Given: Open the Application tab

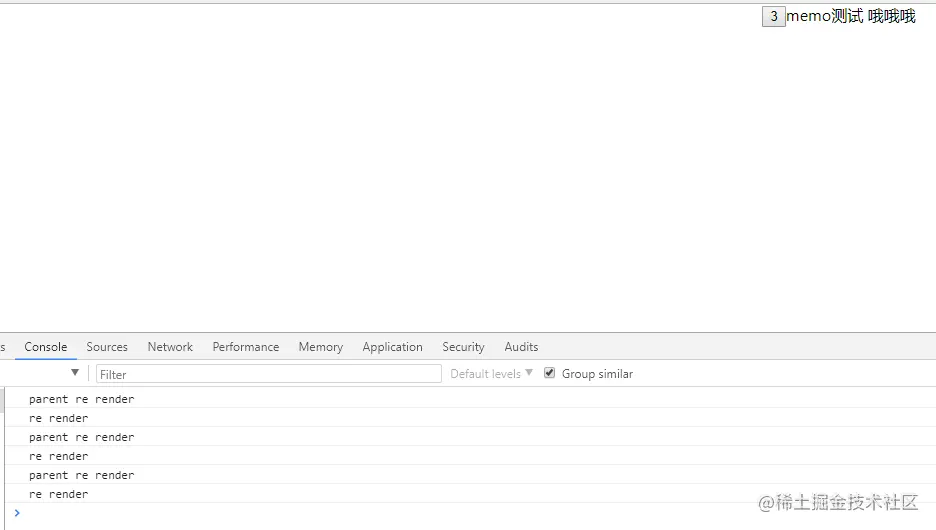Looking at the screenshot, I should (x=392, y=347).
